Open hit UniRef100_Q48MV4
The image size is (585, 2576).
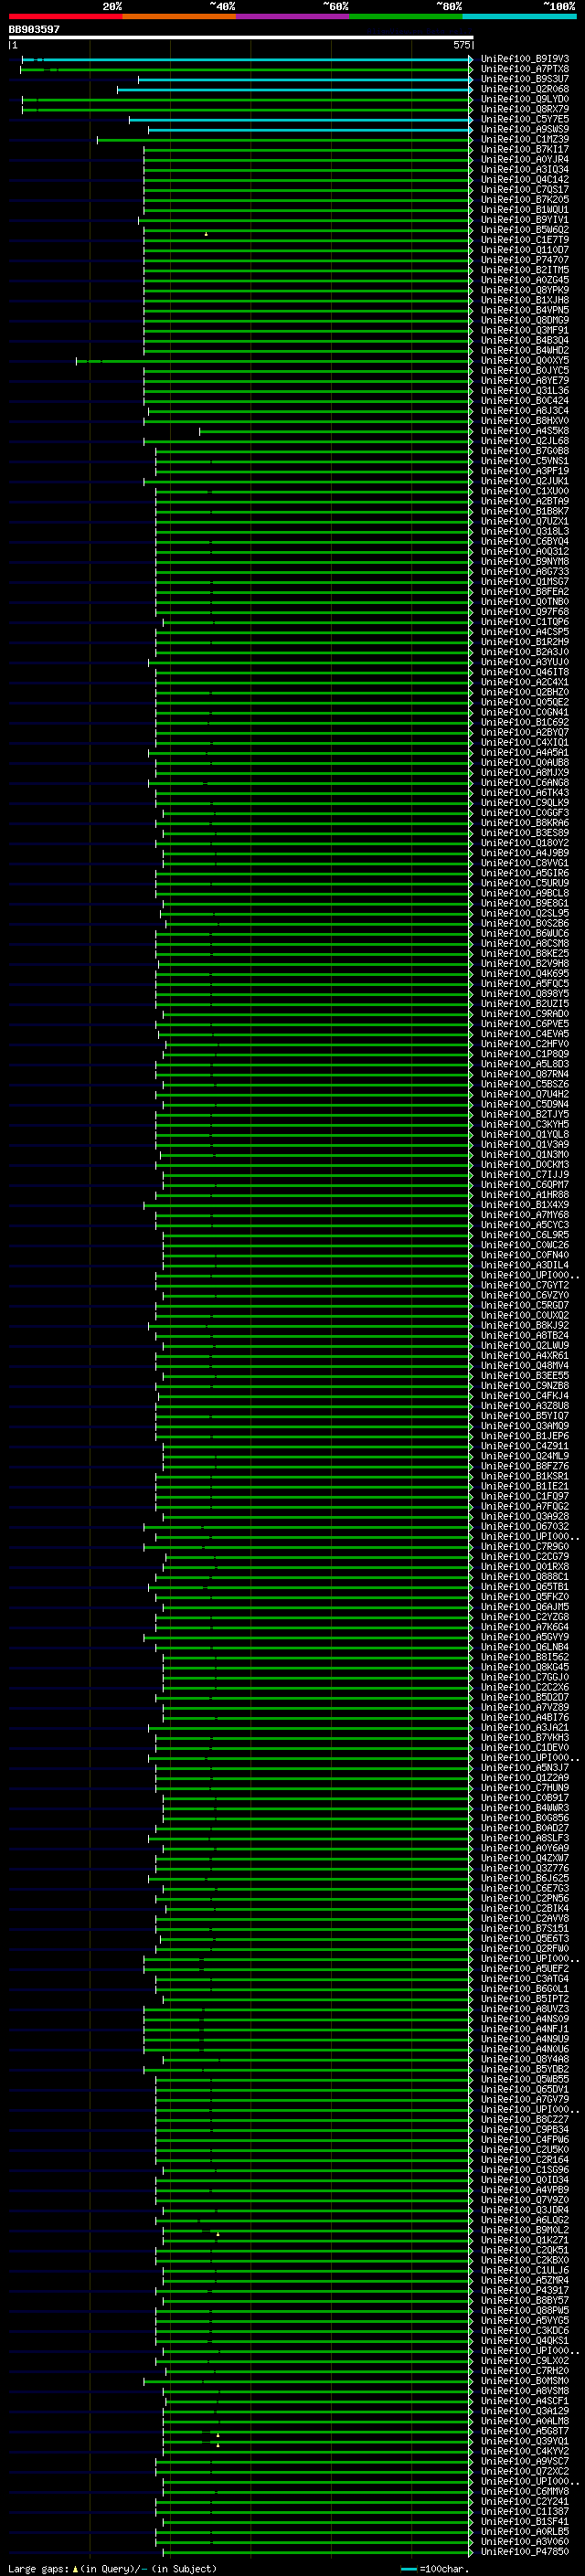(x=525, y=1365)
